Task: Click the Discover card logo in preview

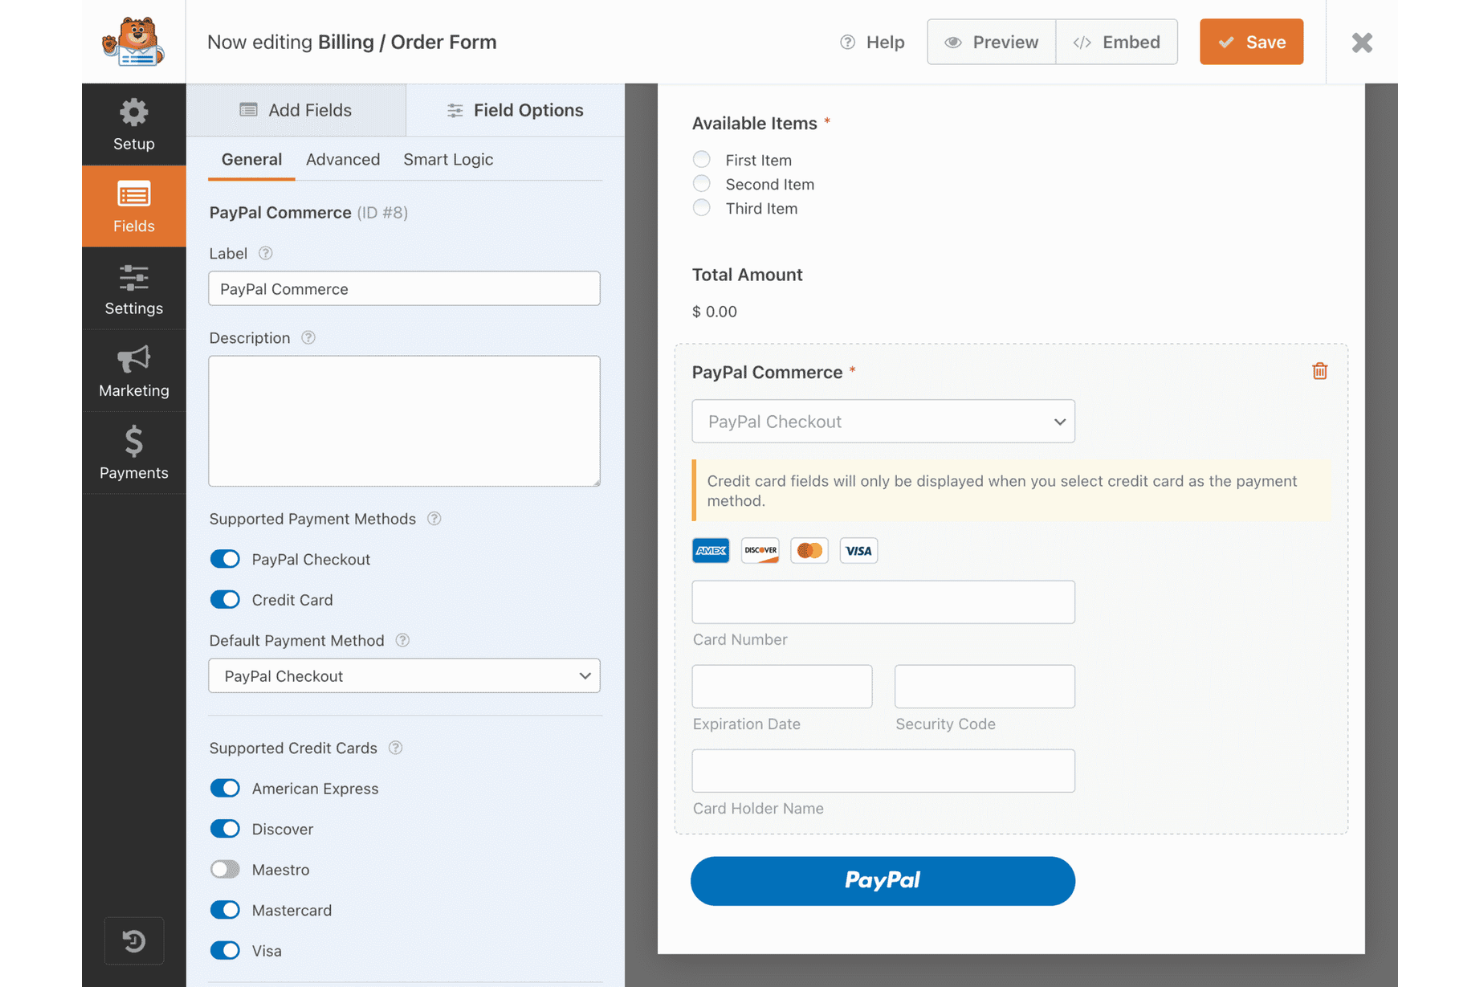Action: coord(760,551)
